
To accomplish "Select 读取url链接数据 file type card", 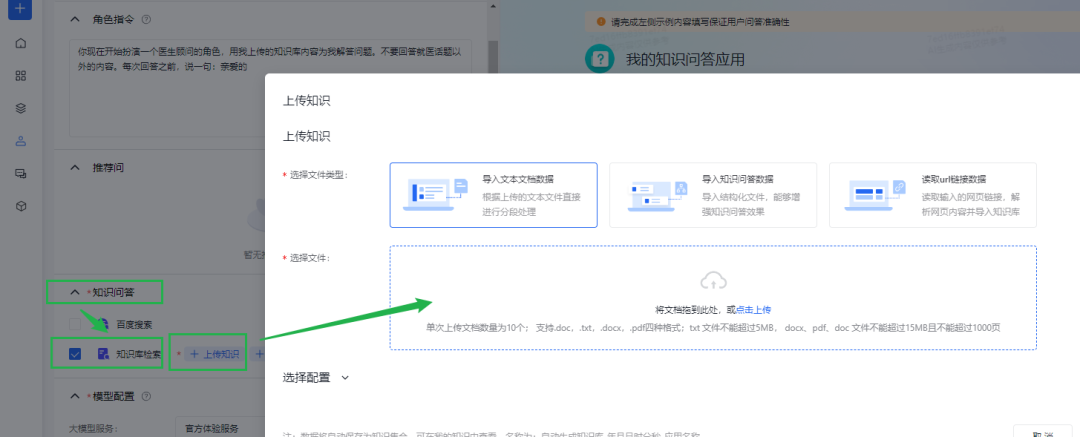I will click(x=933, y=195).
